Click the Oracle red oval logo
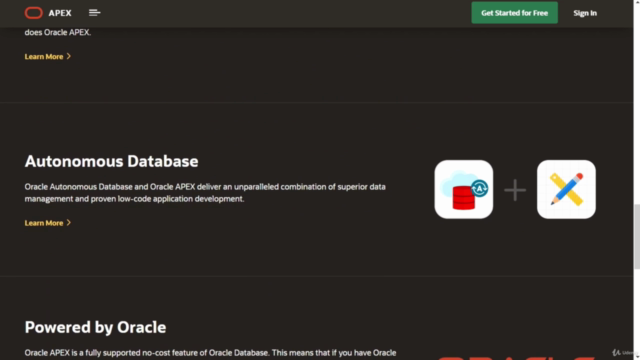 (x=33, y=13)
